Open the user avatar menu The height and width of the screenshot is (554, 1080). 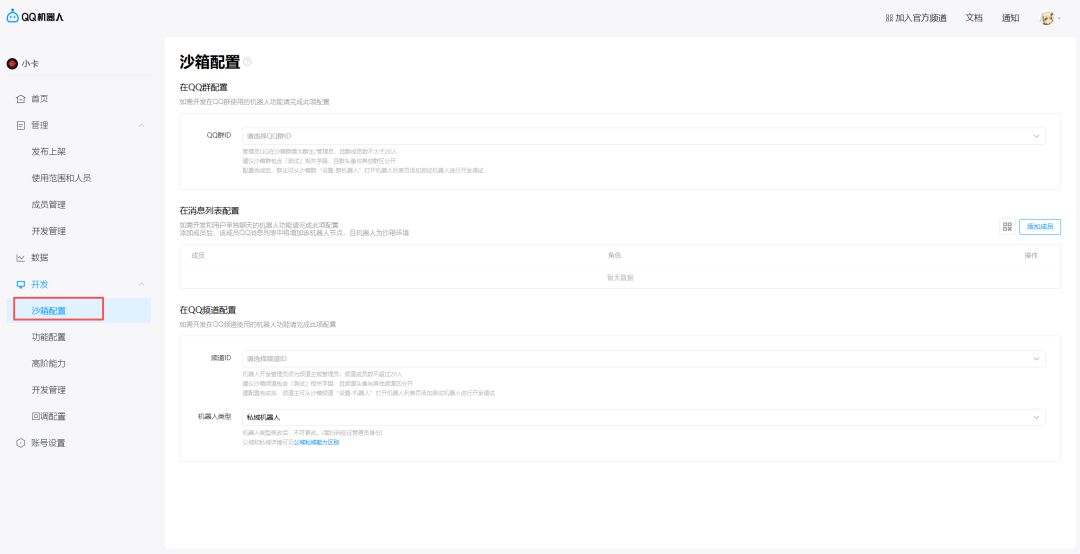tap(1046, 19)
